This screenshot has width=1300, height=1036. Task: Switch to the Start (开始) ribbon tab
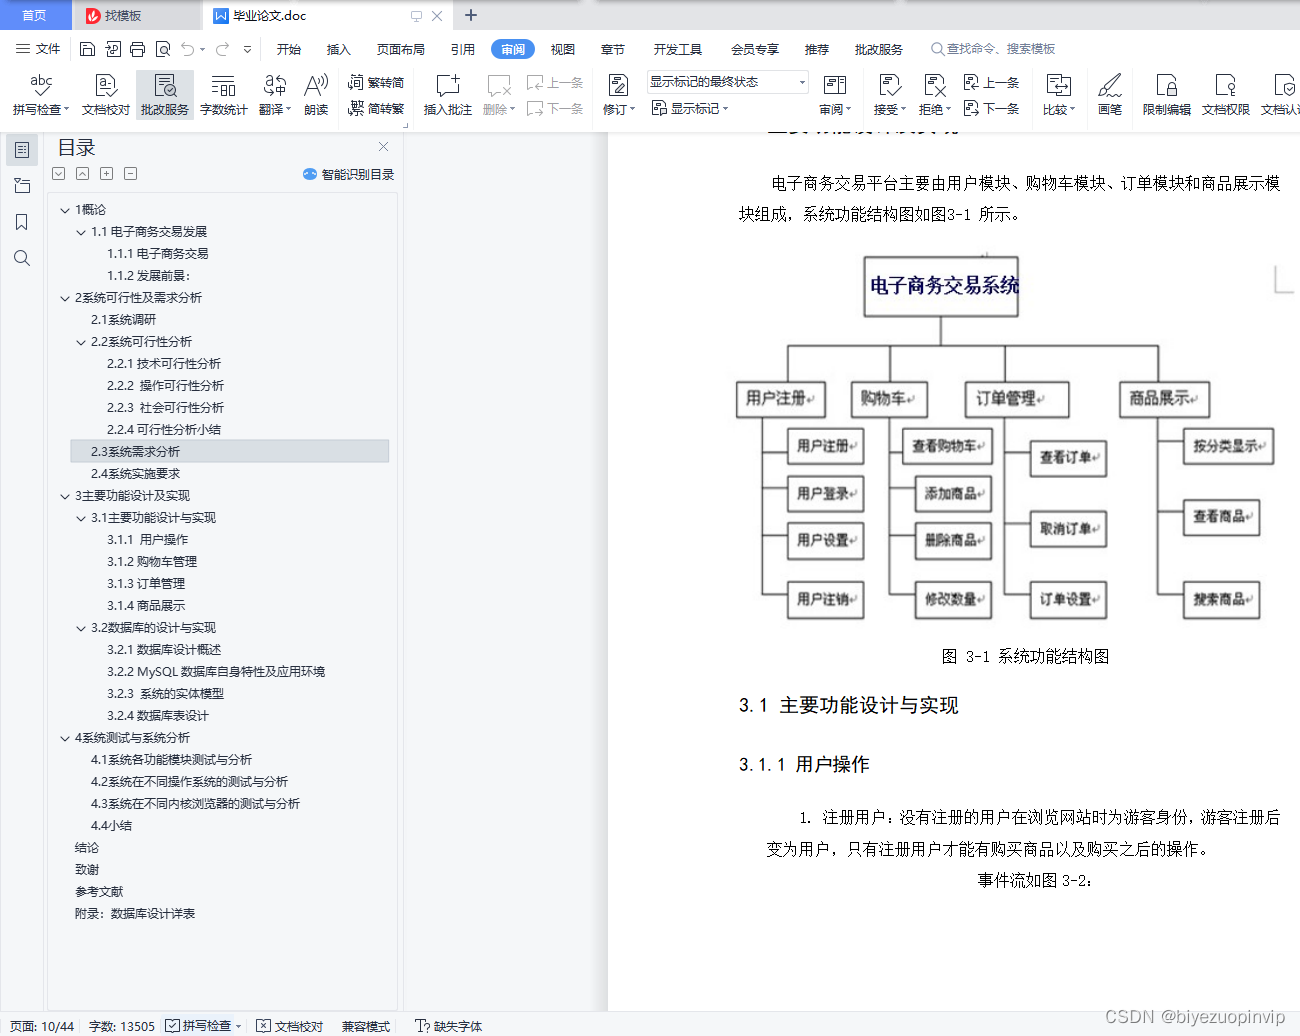[289, 49]
